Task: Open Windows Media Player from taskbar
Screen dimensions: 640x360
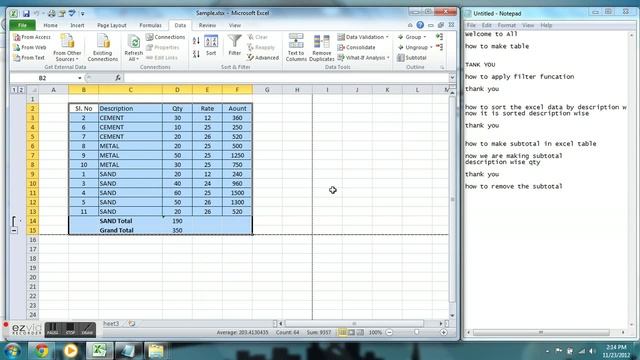Action: click(x=70, y=351)
